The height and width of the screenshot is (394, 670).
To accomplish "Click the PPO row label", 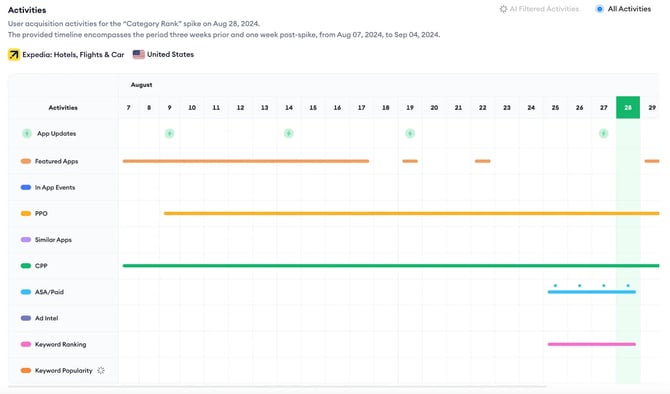I will point(41,213).
